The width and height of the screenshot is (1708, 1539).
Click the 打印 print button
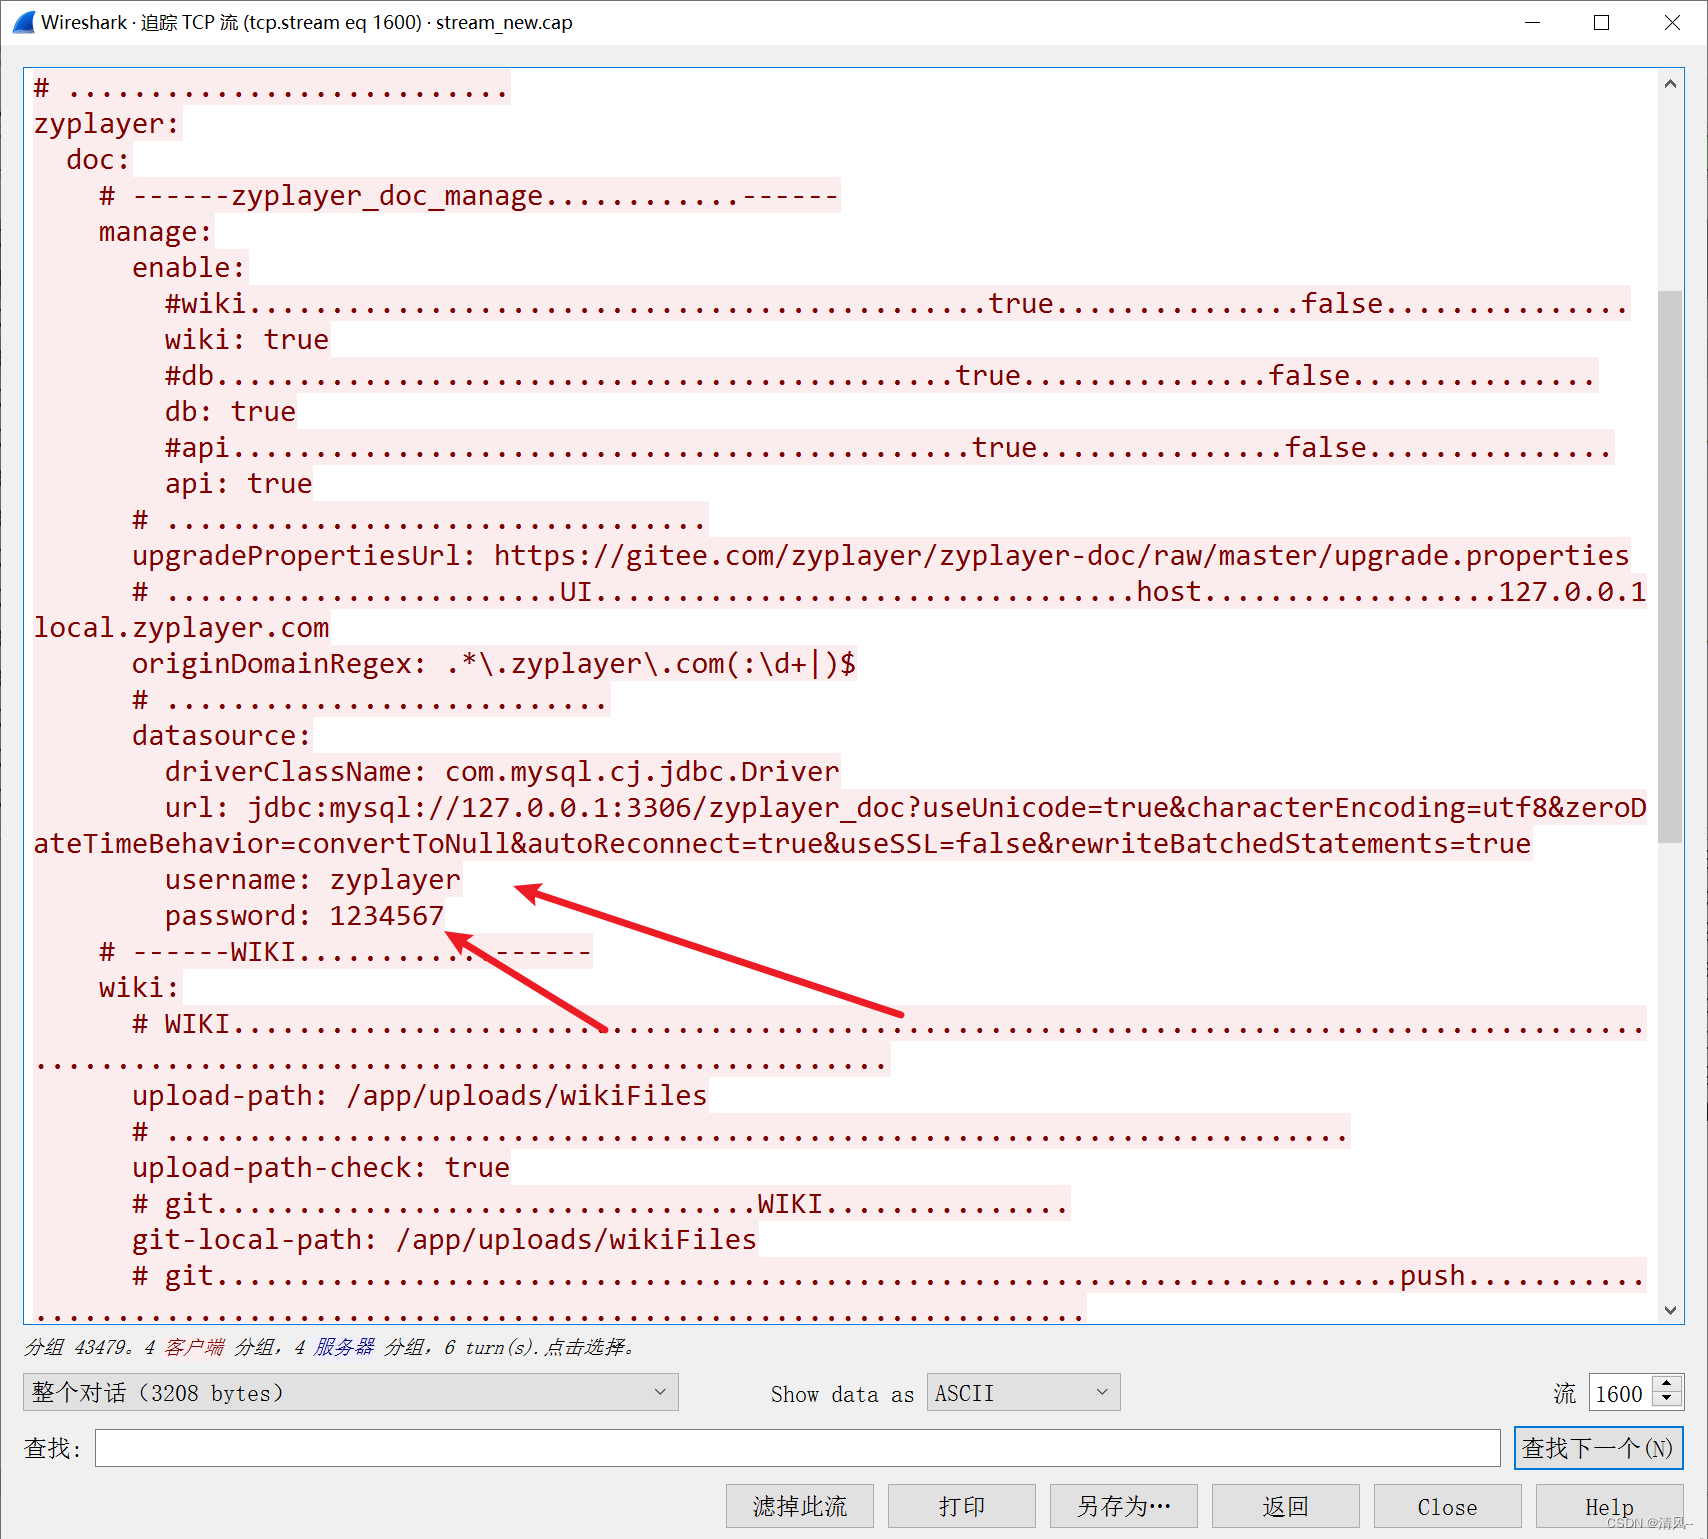pos(962,1506)
